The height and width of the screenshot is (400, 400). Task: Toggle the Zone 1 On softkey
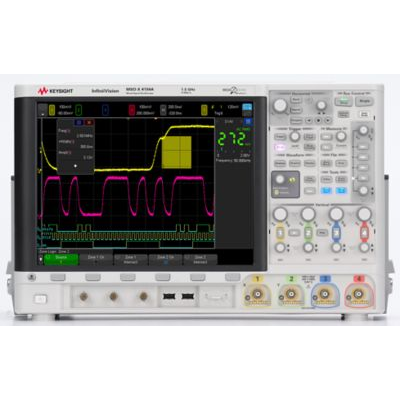(x=96, y=259)
